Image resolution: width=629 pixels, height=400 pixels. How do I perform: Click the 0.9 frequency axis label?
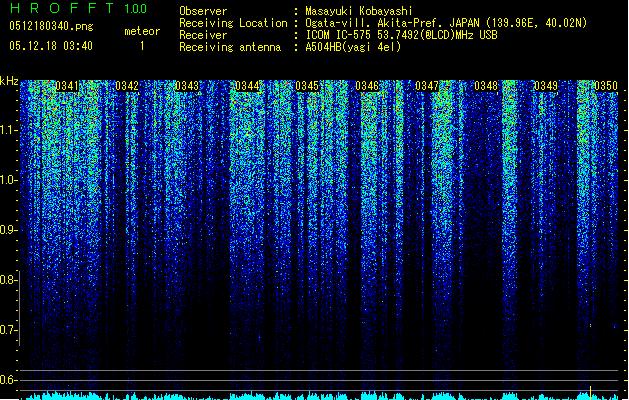(8, 230)
